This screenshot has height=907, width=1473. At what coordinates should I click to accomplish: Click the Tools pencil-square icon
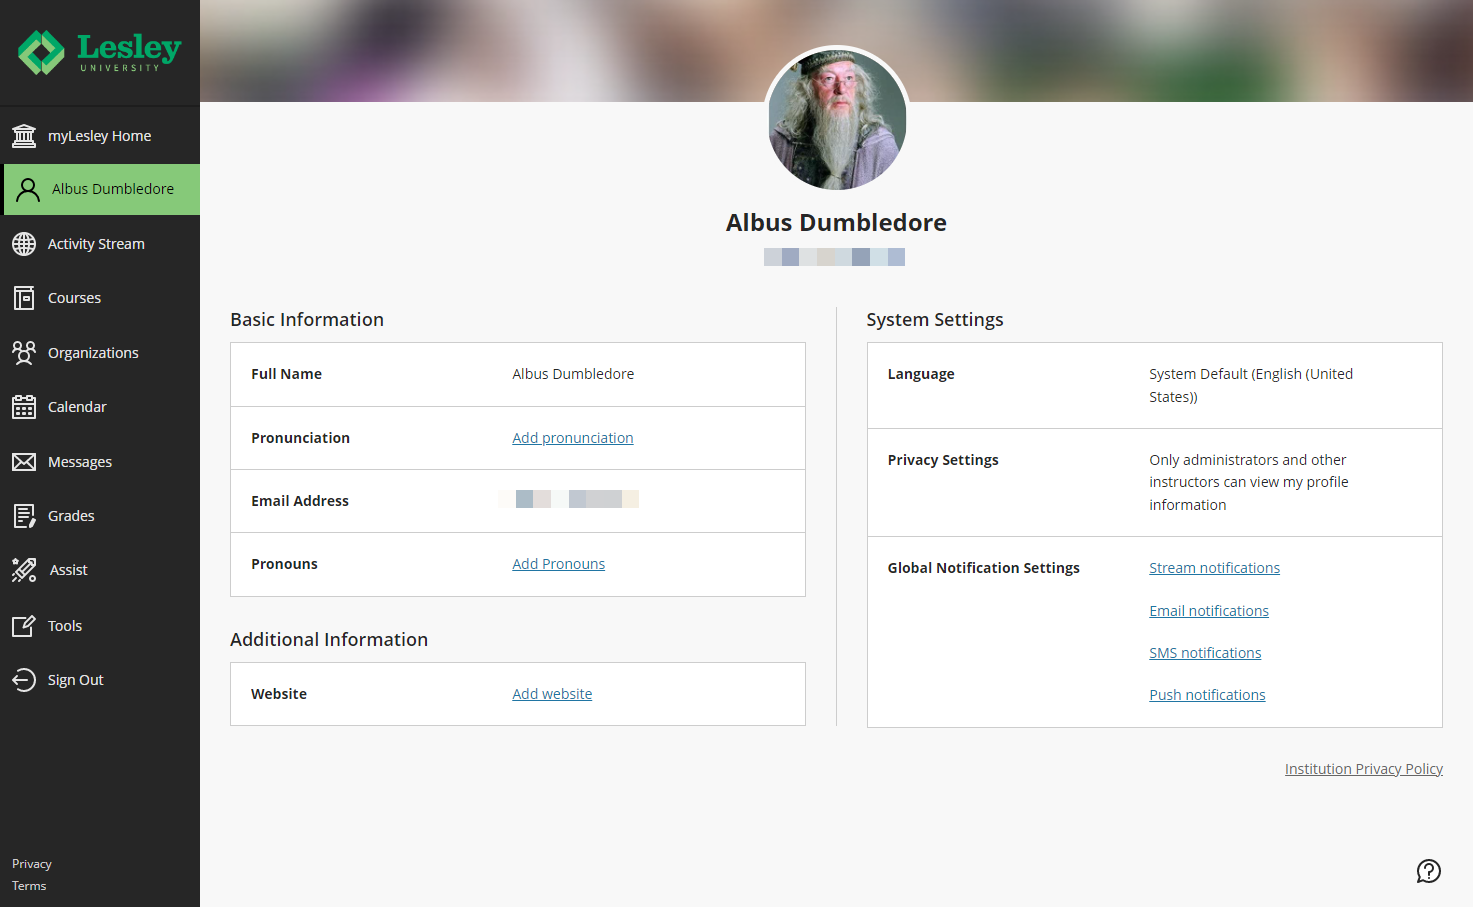(x=24, y=626)
